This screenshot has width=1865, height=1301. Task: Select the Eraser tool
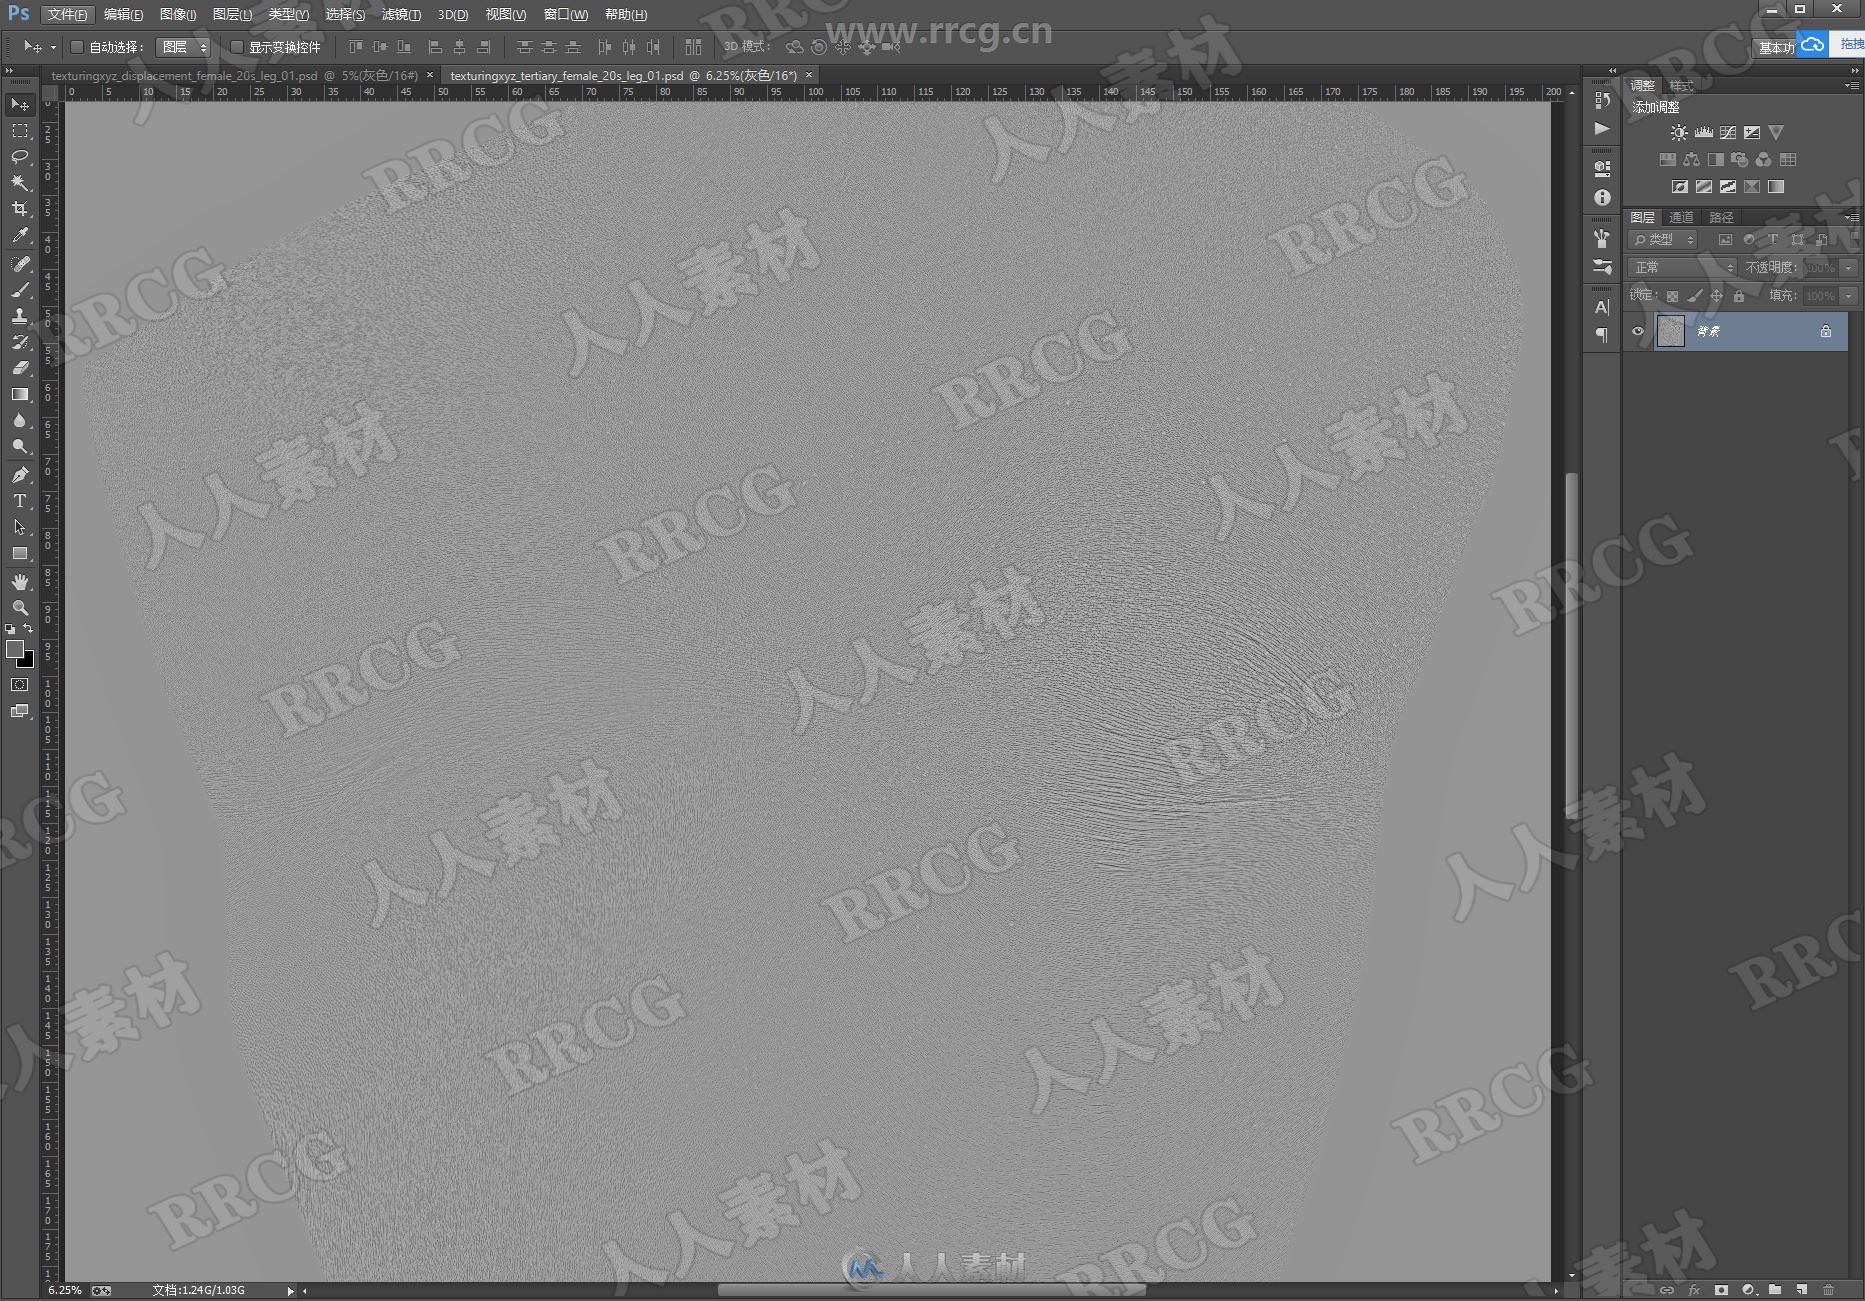tap(19, 368)
